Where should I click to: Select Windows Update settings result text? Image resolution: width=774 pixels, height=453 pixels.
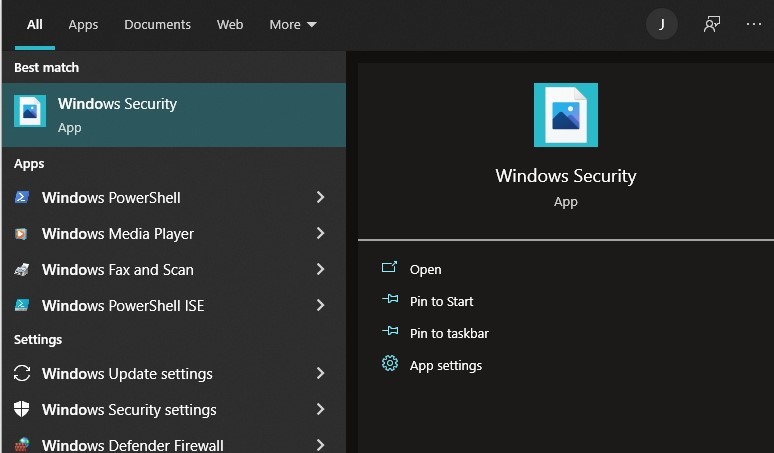[127, 374]
